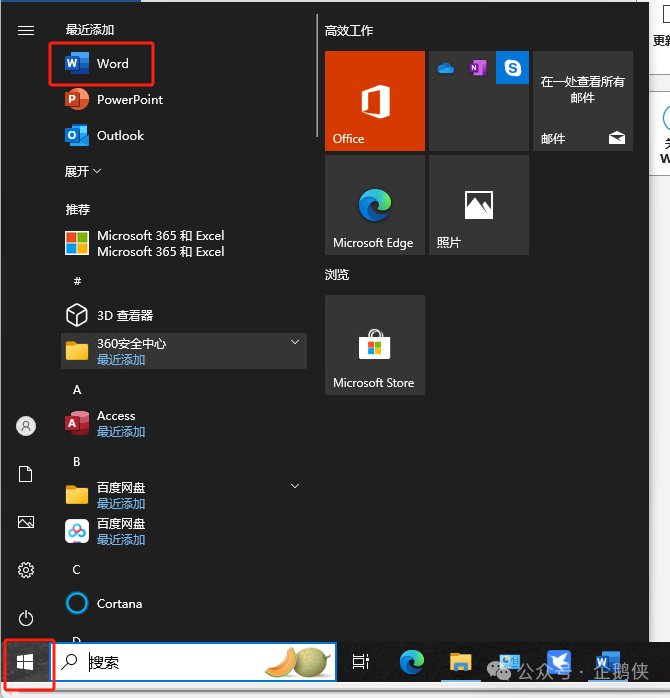This screenshot has height=698, width=670.
Task: Open the 照片 Photos tile
Action: tap(479, 205)
